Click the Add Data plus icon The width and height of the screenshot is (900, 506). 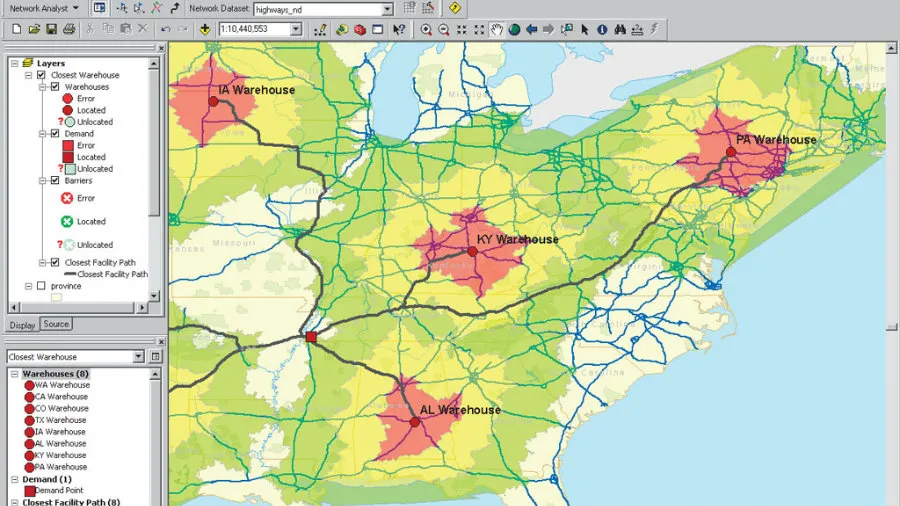point(205,30)
